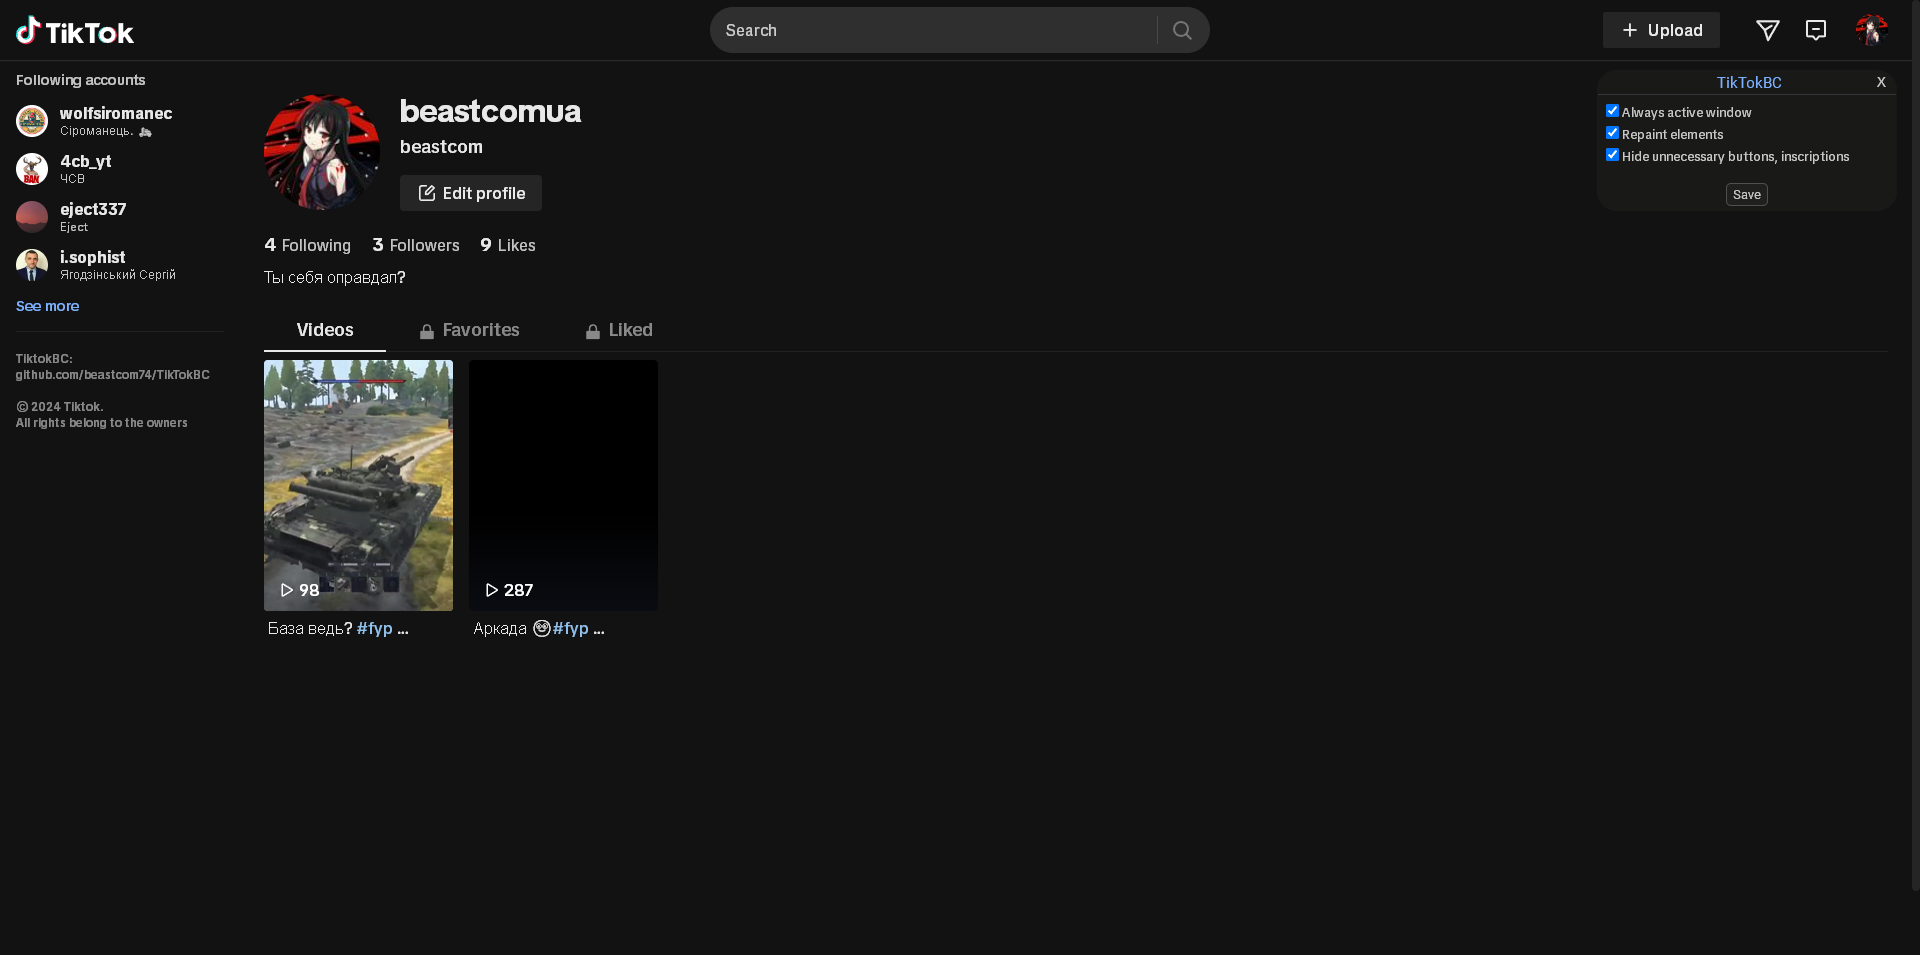Image resolution: width=1920 pixels, height=955 pixels.
Task: Click the #fyp hashtag under Аркада
Action: point(571,629)
